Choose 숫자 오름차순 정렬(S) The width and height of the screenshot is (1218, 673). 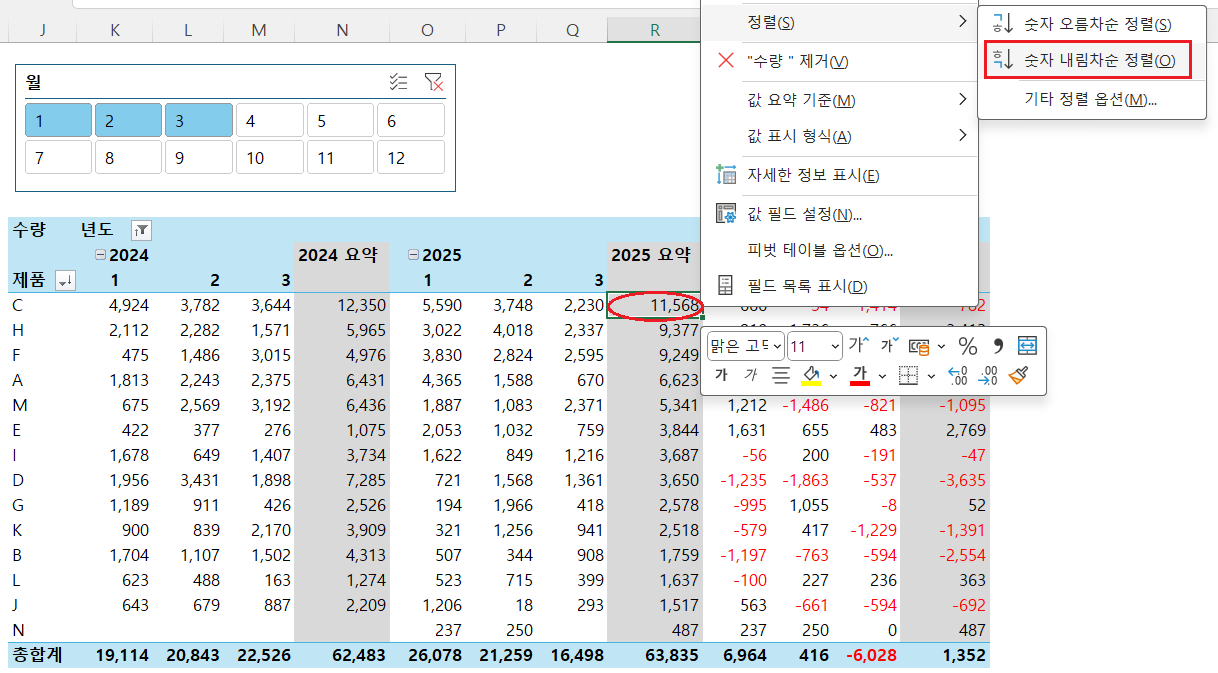(x=1092, y=24)
